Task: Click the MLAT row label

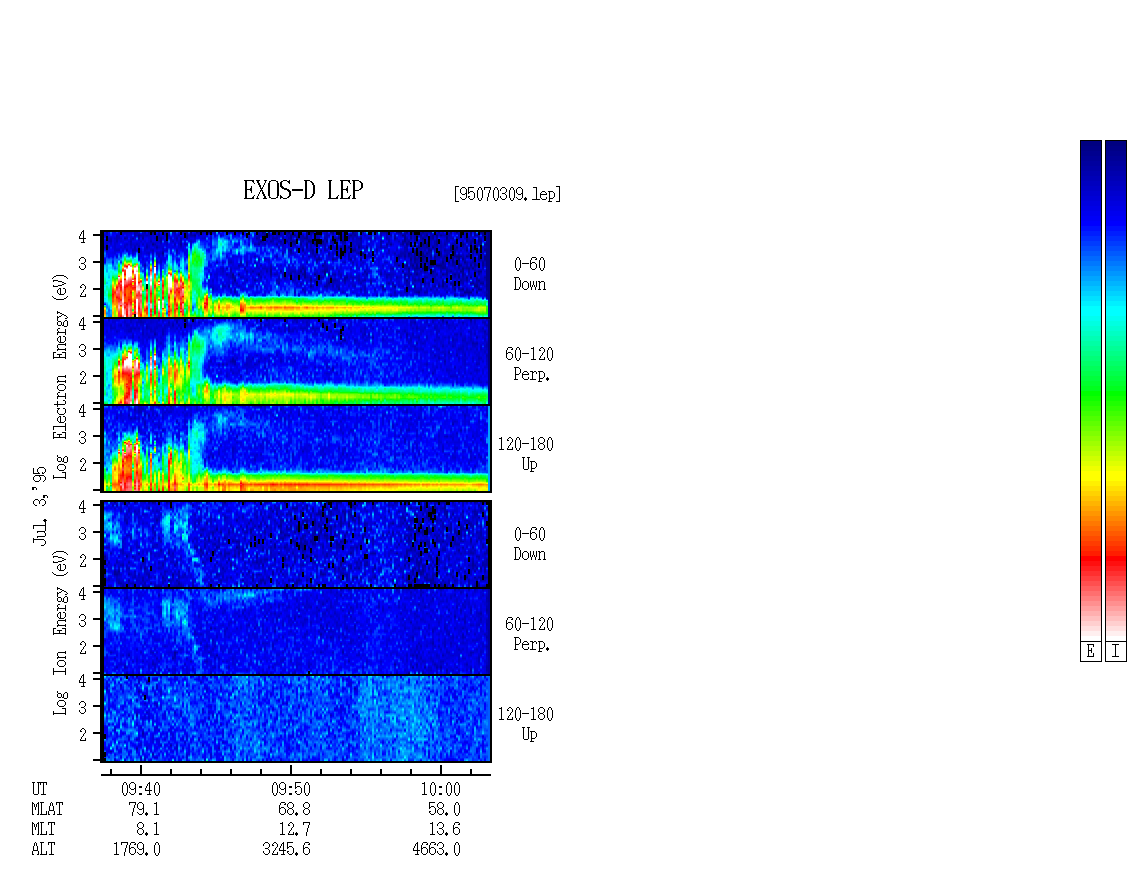Action: pyautogui.click(x=48, y=809)
